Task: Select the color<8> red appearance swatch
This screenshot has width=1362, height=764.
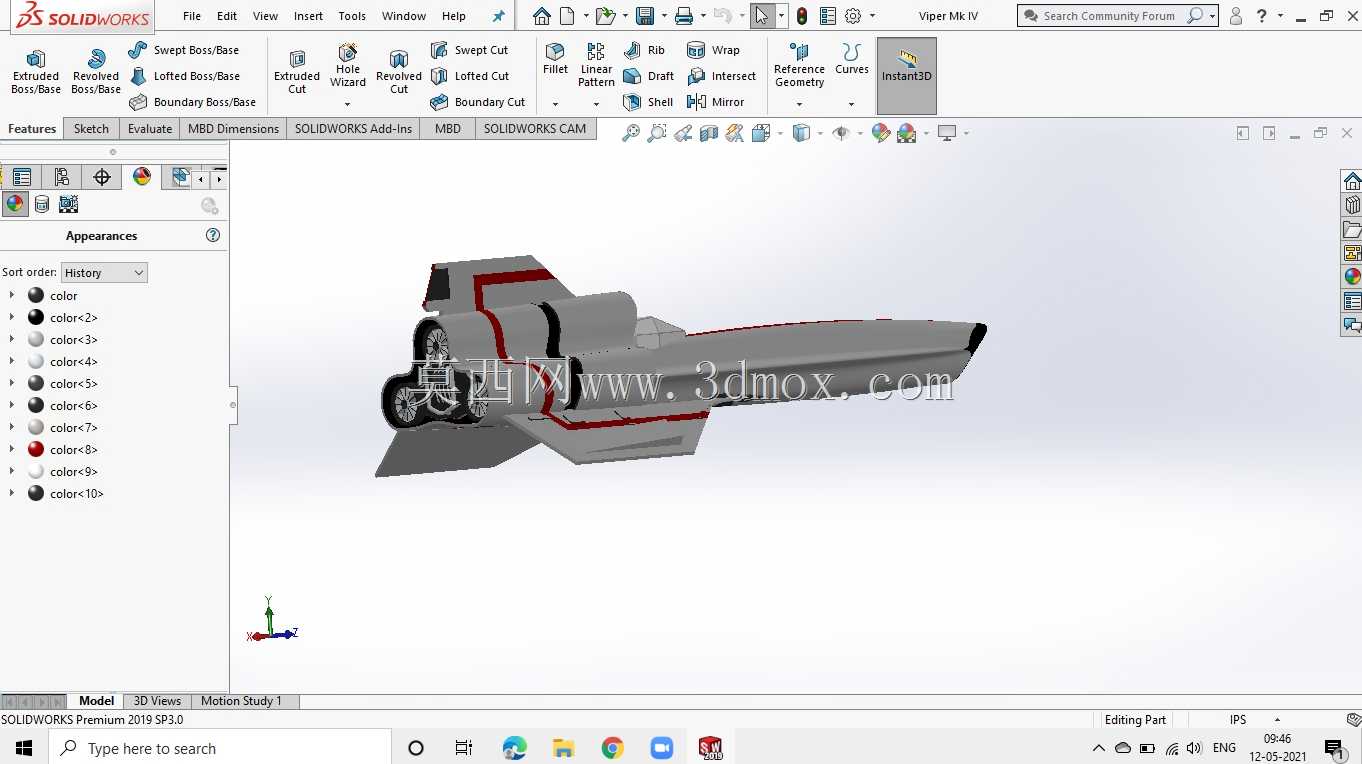Action: [36, 450]
